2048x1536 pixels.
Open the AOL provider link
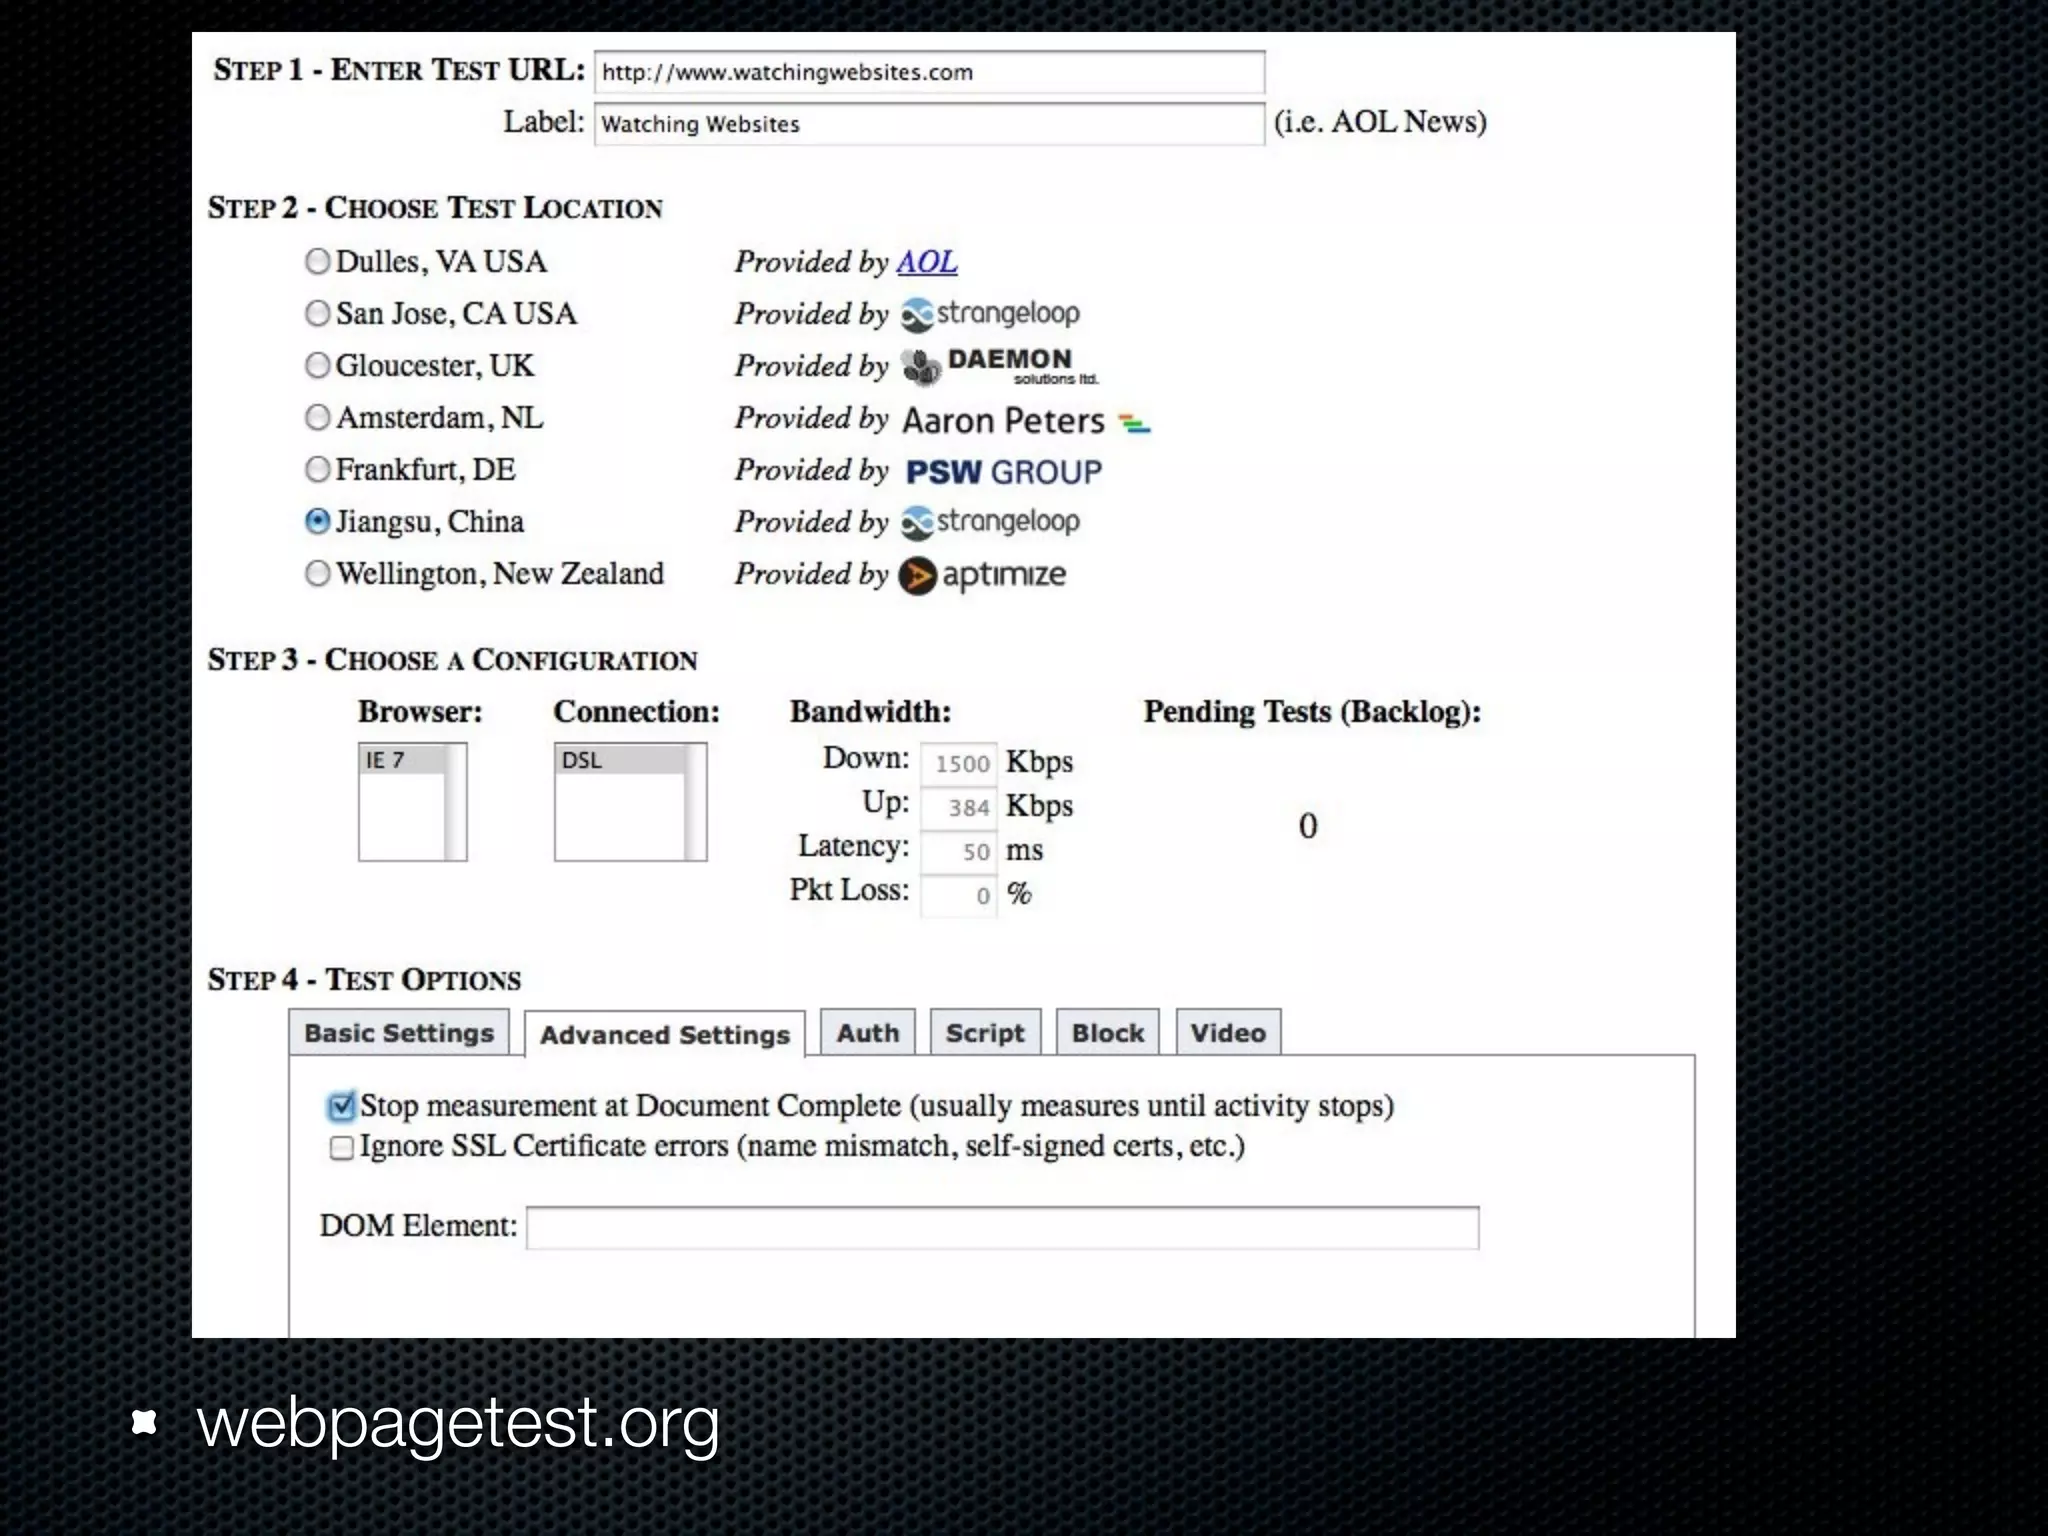927,262
